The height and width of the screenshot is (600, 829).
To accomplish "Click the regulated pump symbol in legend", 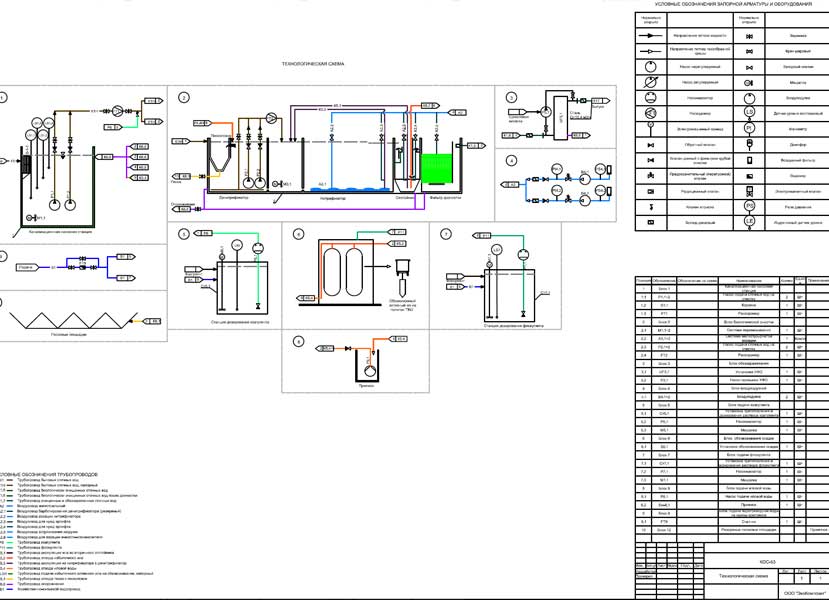I will click(x=649, y=81).
